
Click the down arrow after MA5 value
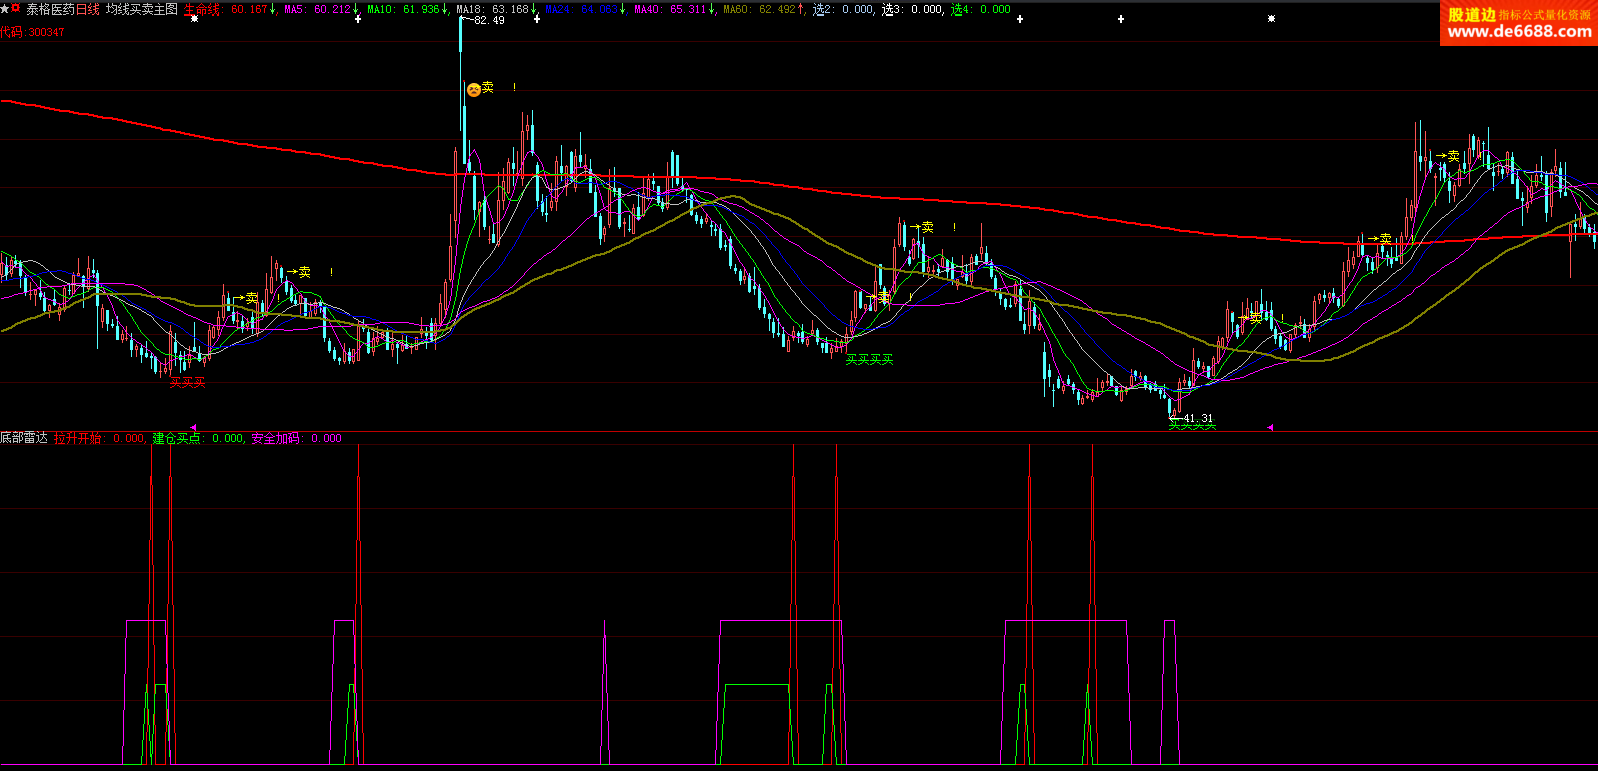click(356, 9)
